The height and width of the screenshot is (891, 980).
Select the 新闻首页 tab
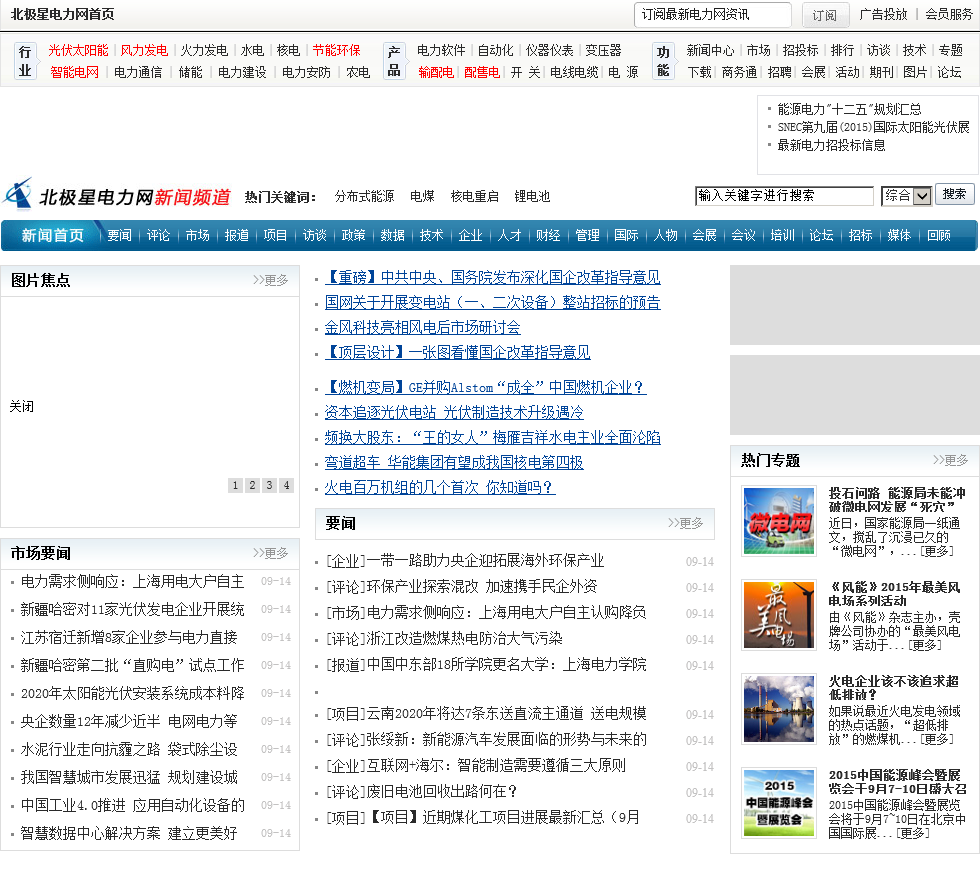pos(52,236)
